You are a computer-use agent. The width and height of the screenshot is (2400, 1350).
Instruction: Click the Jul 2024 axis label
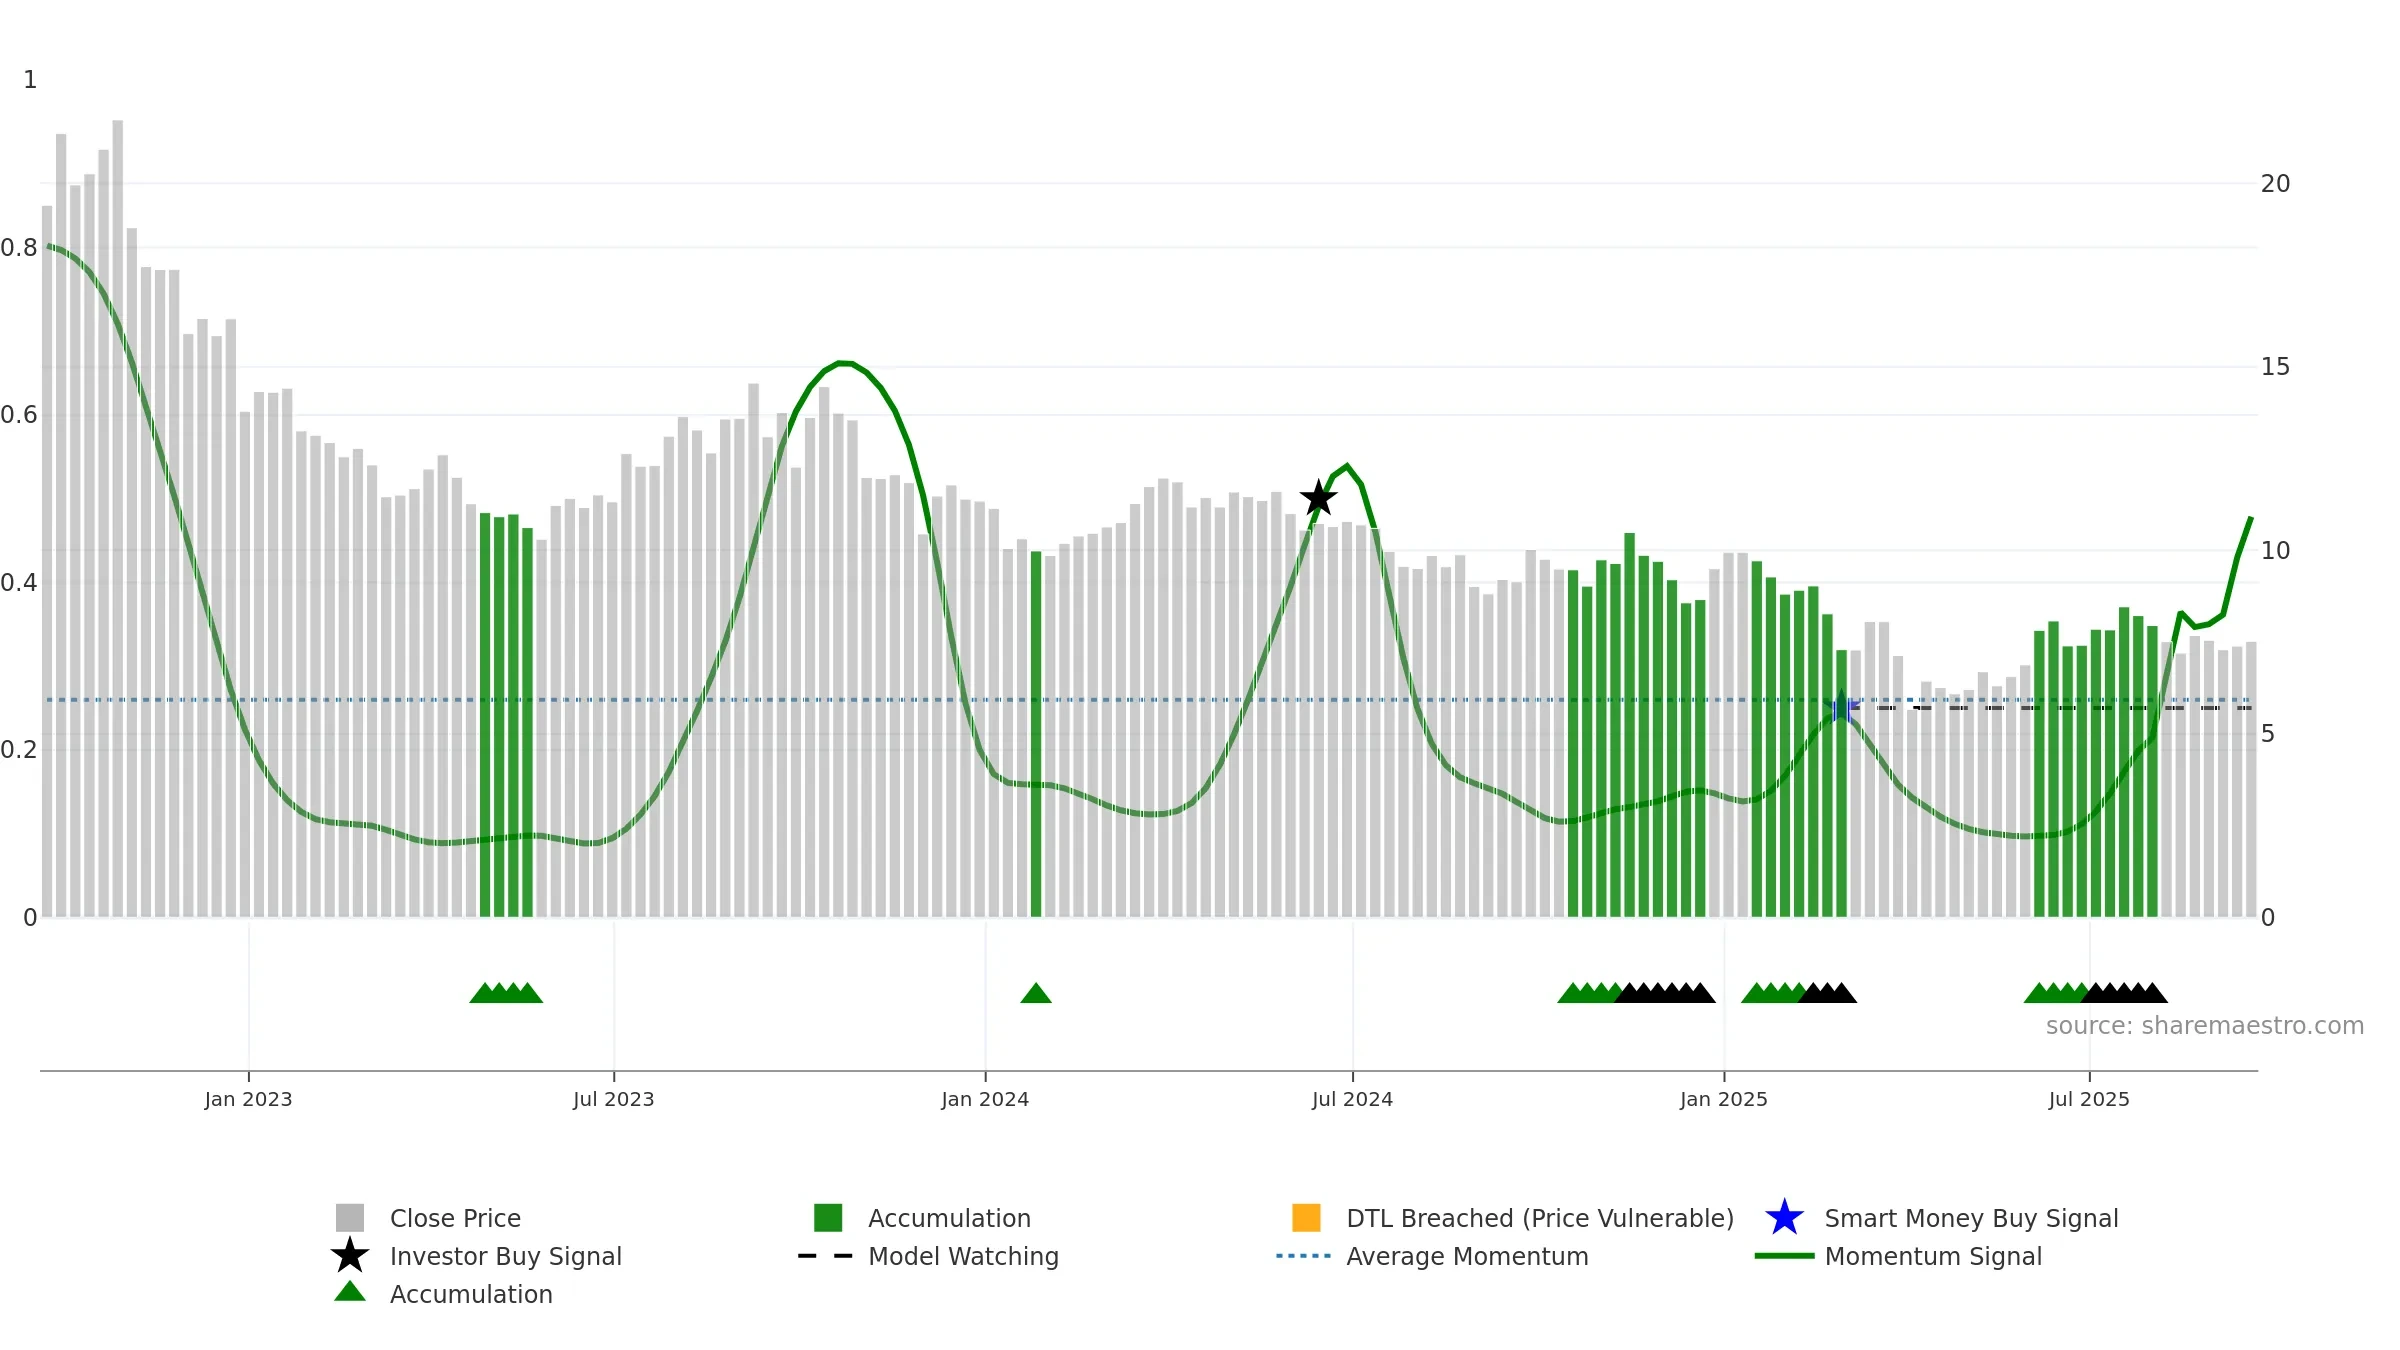pos(1352,1100)
